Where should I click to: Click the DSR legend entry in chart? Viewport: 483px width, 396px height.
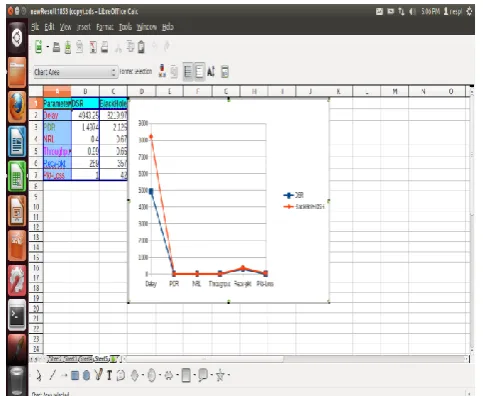coord(294,195)
